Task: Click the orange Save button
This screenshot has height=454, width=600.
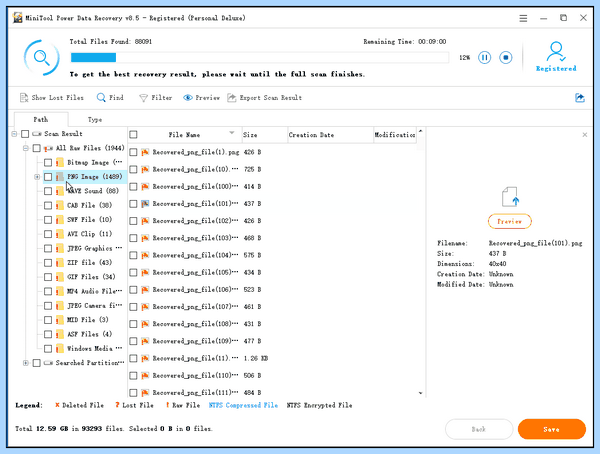Action: point(551,429)
